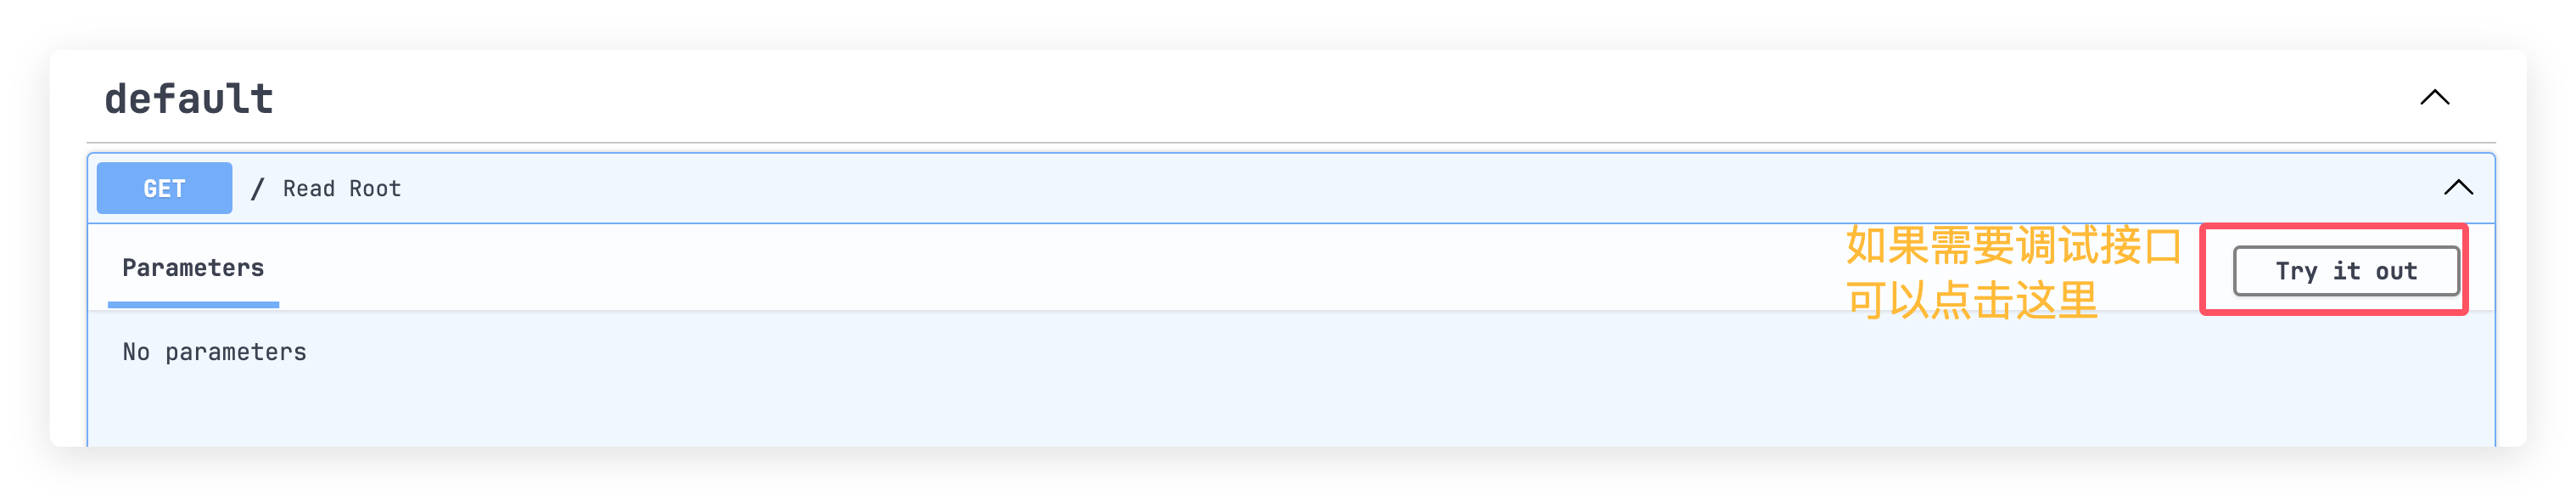Image resolution: width=2576 pixels, height=496 pixels.
Task: Click the empty middle of the GET operation bar
Action: click(1300, 188)
